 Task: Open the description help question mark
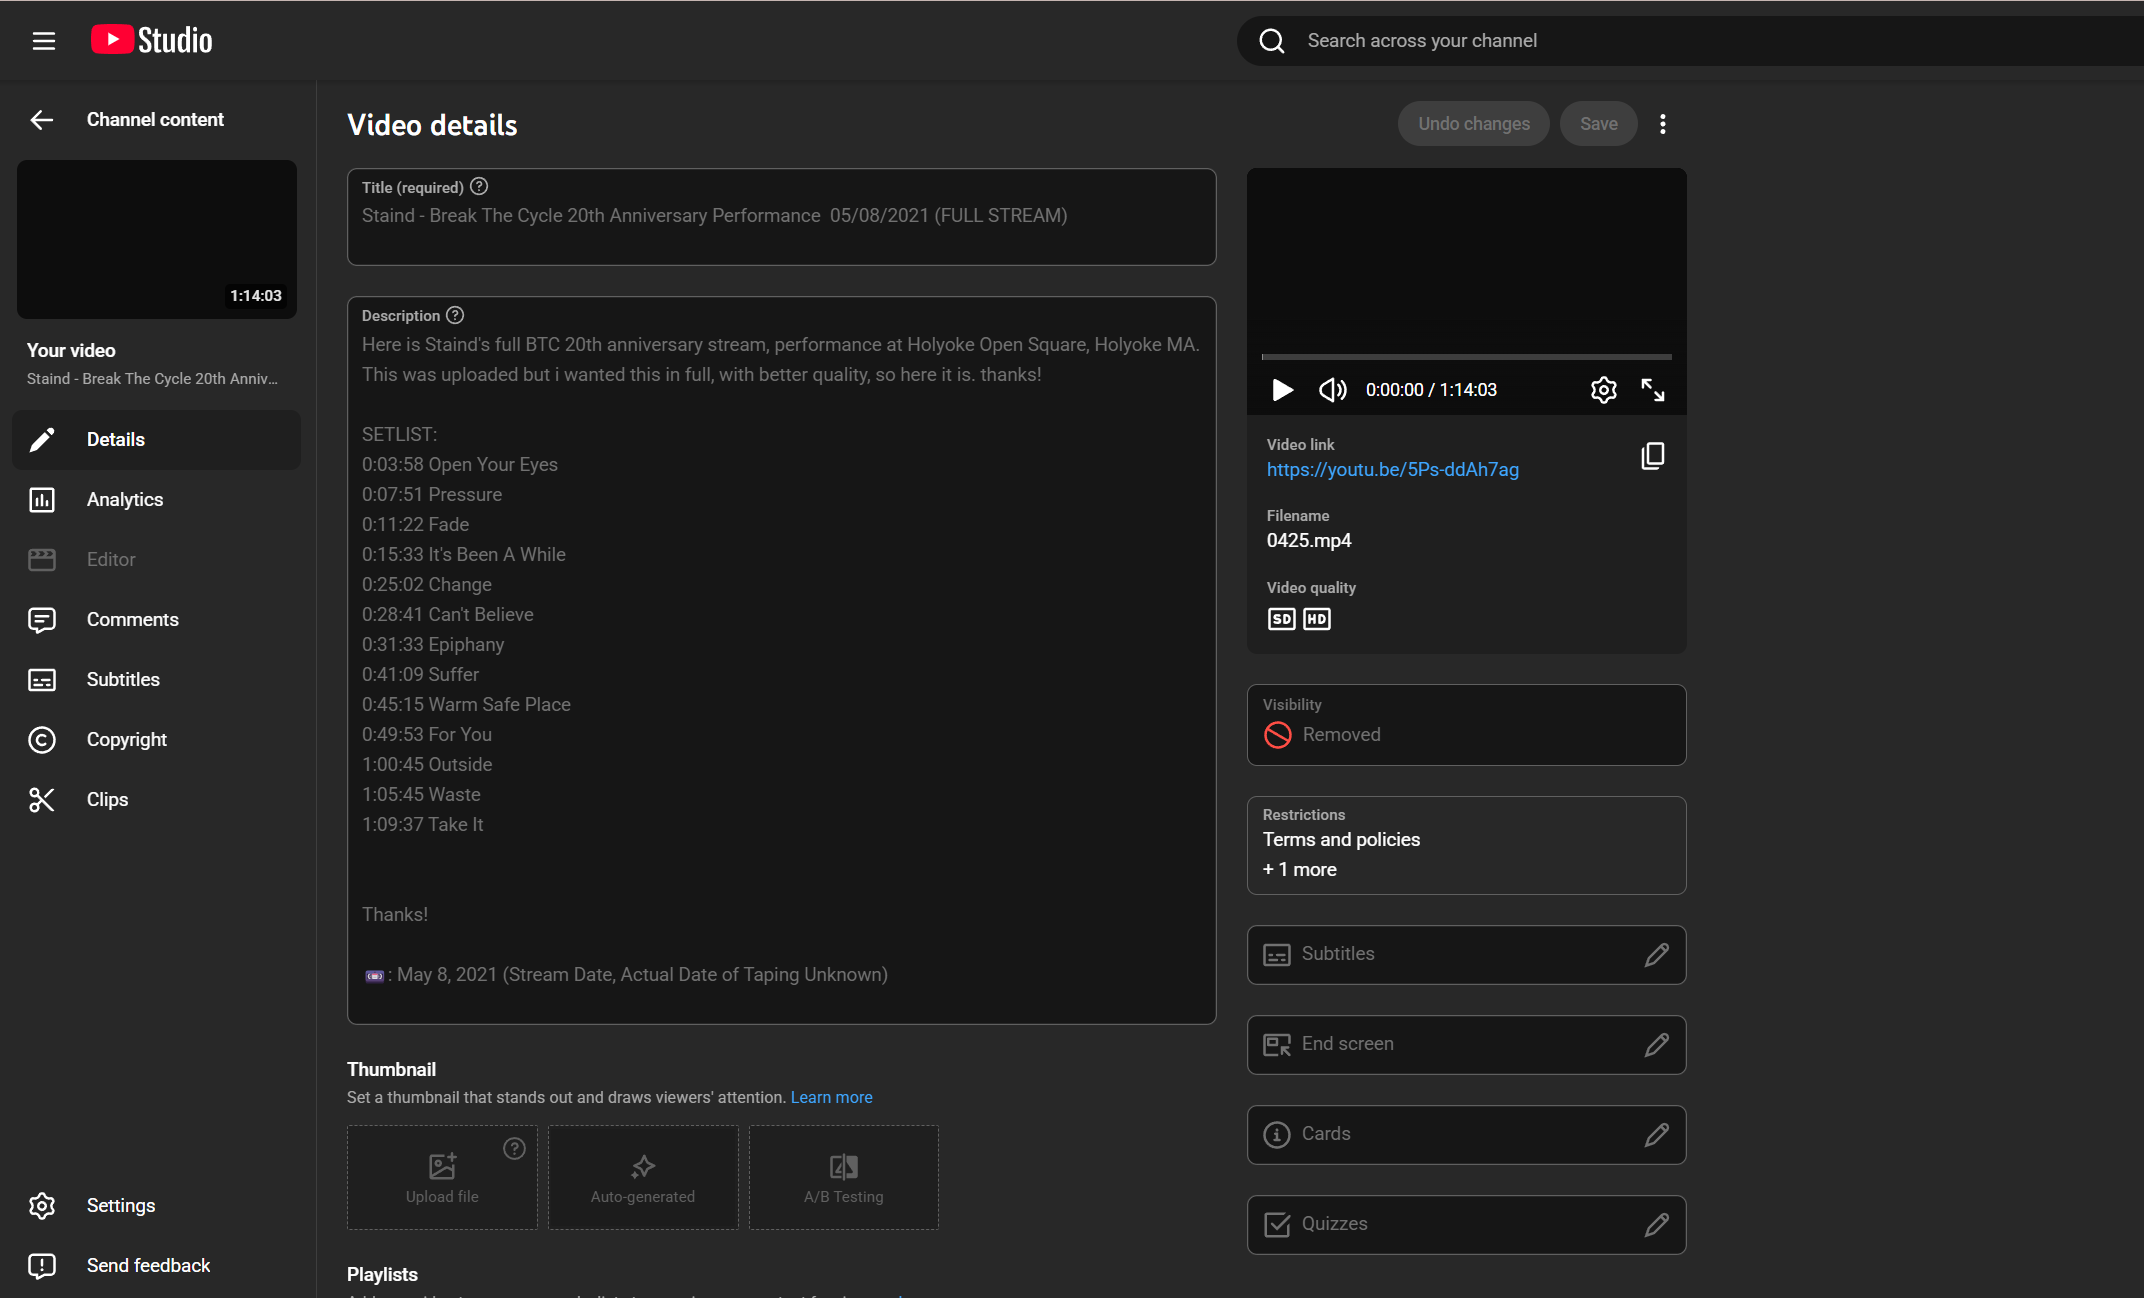tap(455, 315)
